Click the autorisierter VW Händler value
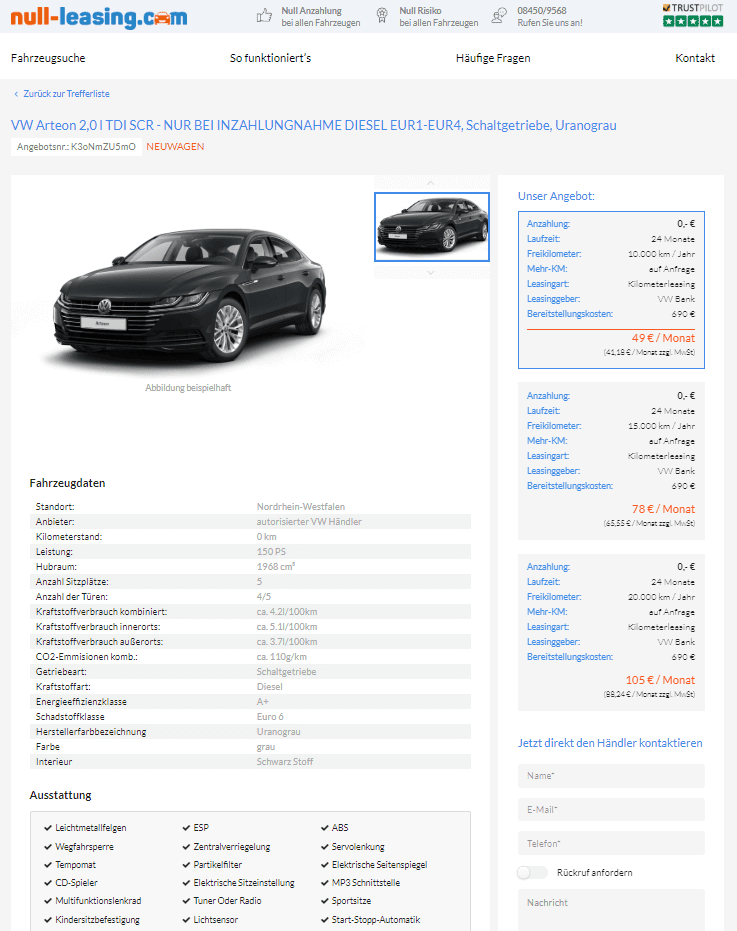Image resolution: width=737 pixels, height=931 pixels. pyautogui.click(x=309, y=522)
